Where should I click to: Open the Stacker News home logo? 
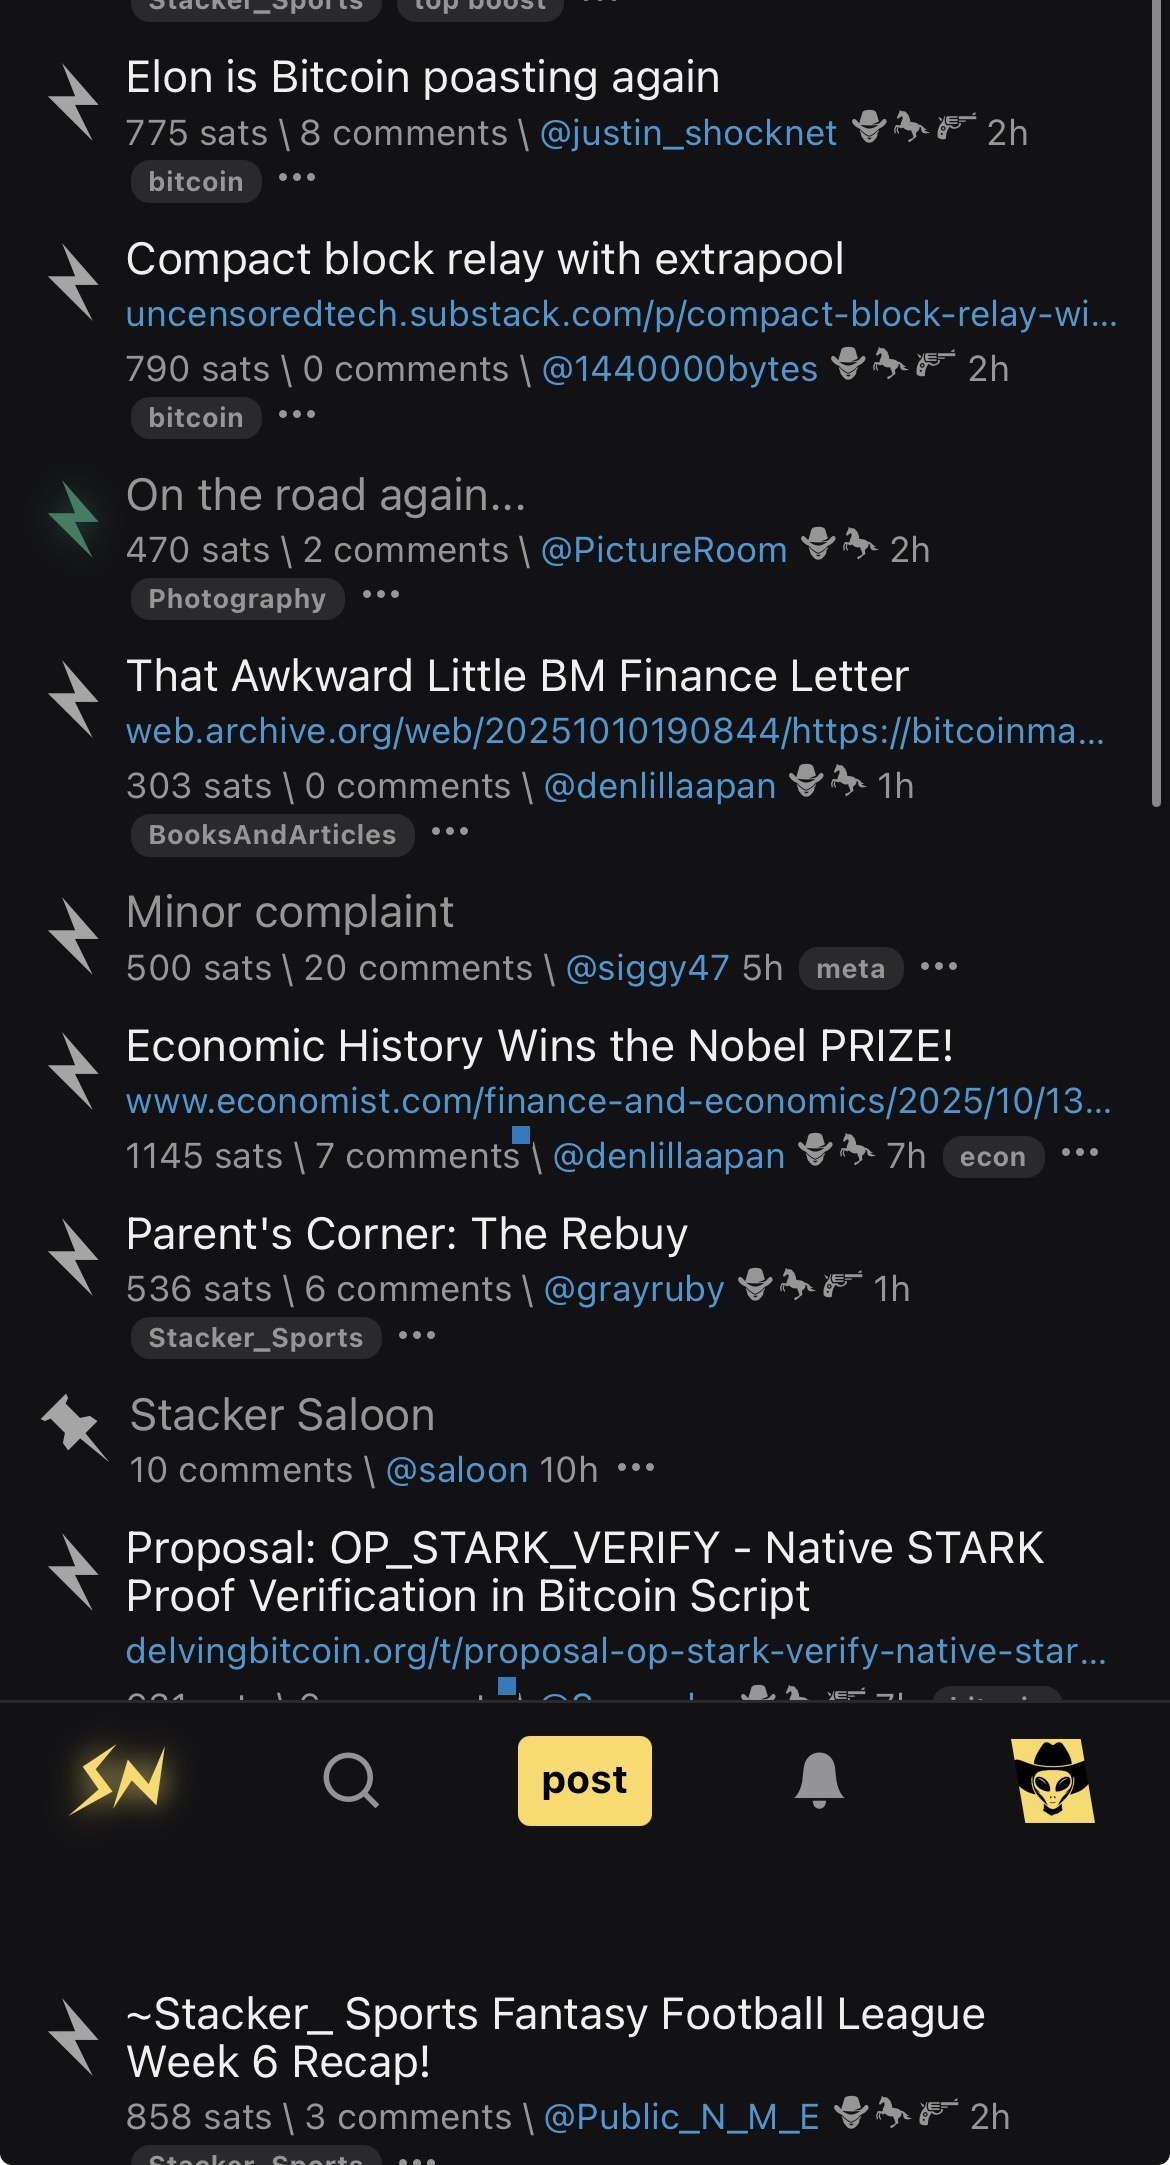click(118, 1780)
